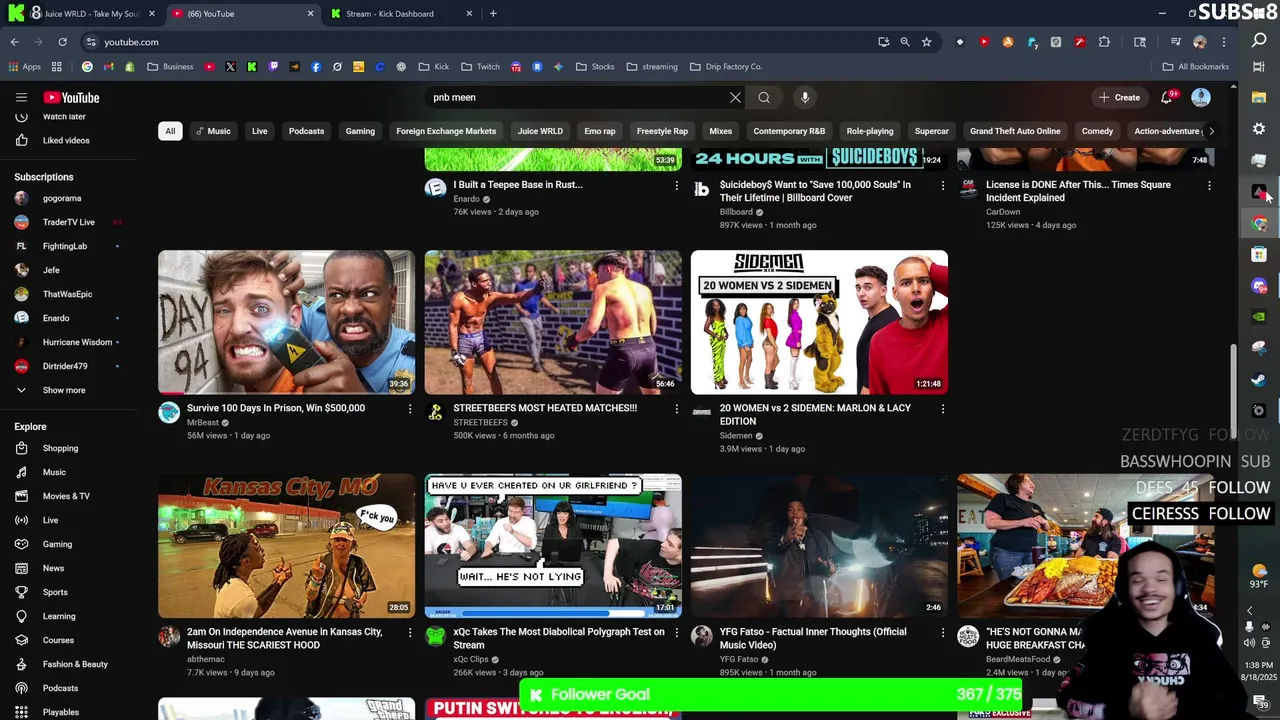1280x720 pixels.
Task: Clear the search box with the X
Action: (735, 97)
